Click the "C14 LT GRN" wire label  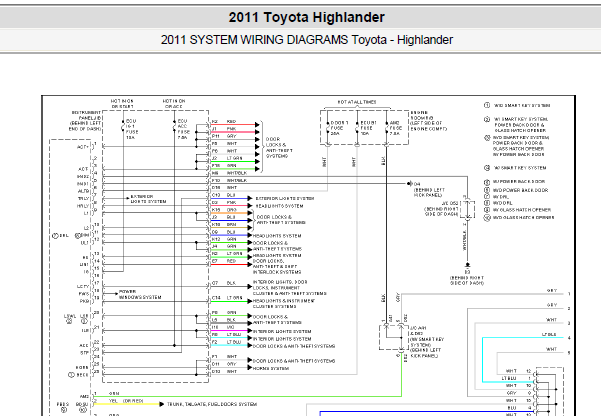[x=227, y=298]
